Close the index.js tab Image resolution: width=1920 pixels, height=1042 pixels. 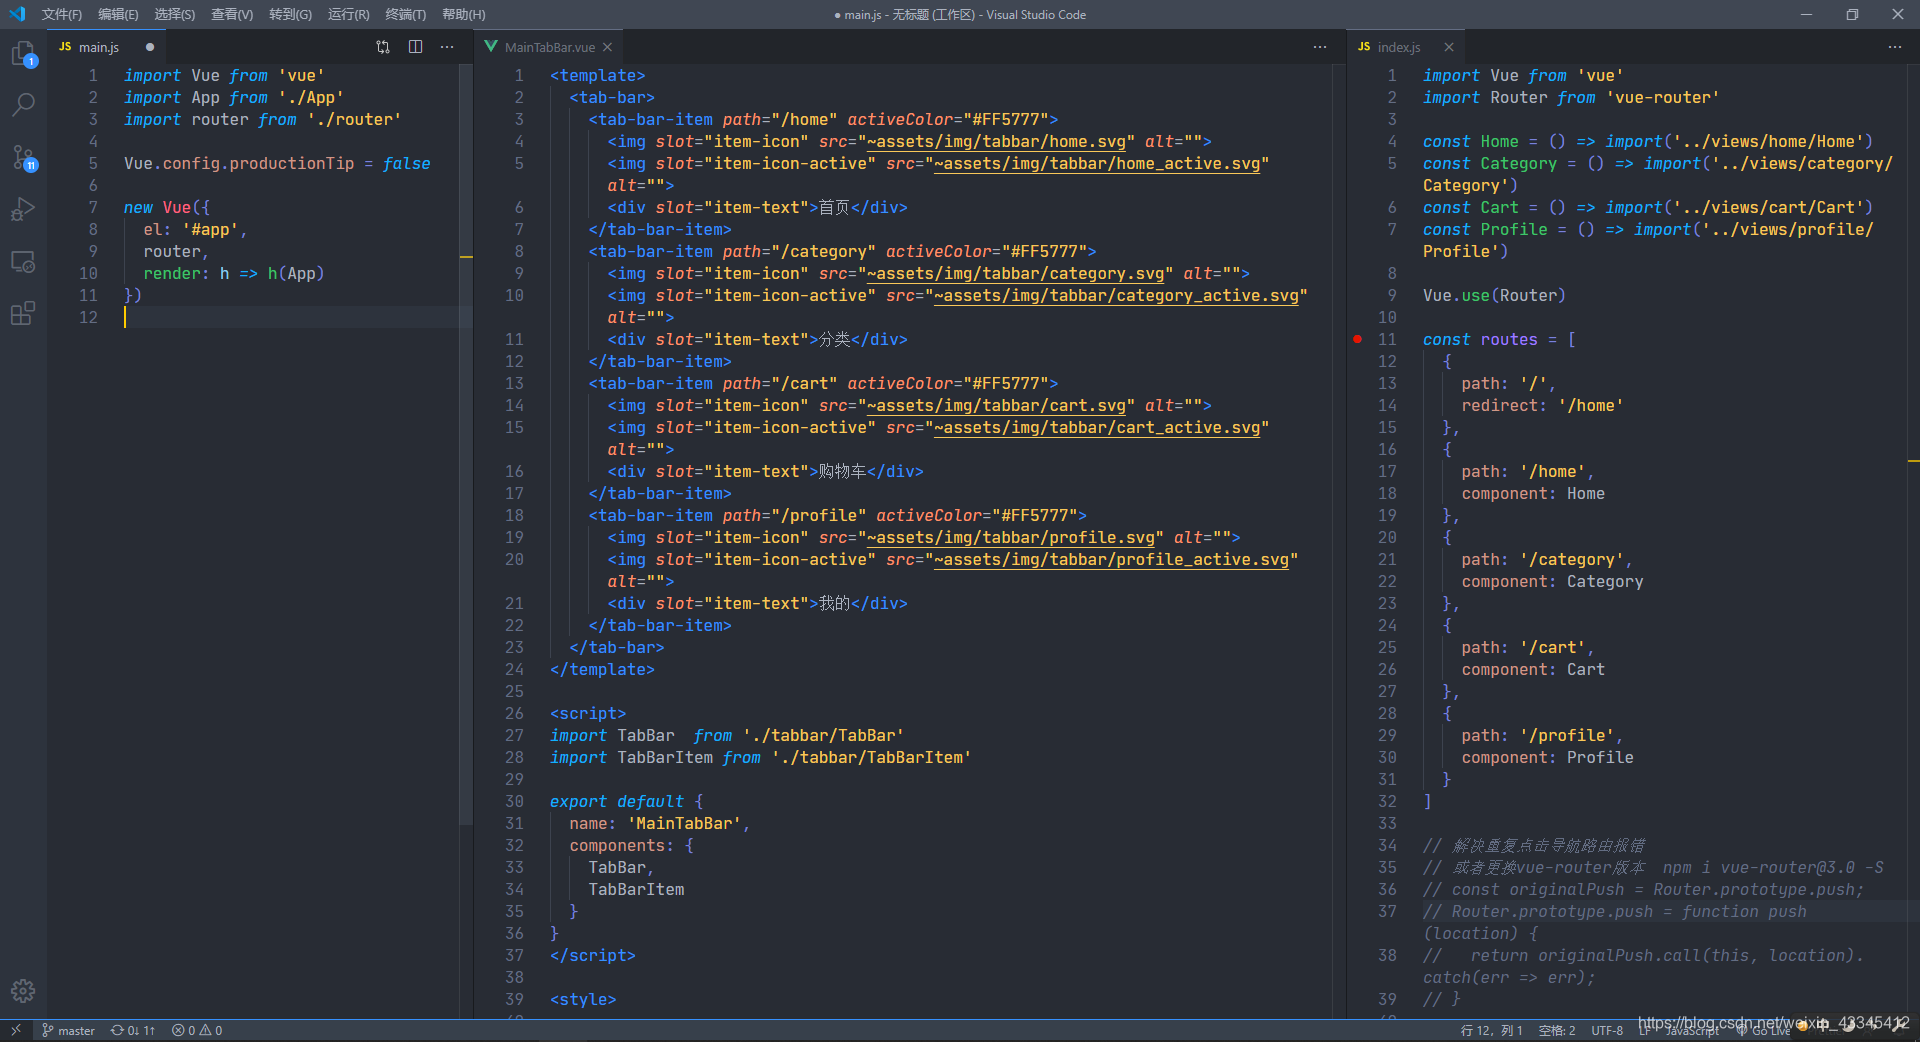coord(1449,47)
